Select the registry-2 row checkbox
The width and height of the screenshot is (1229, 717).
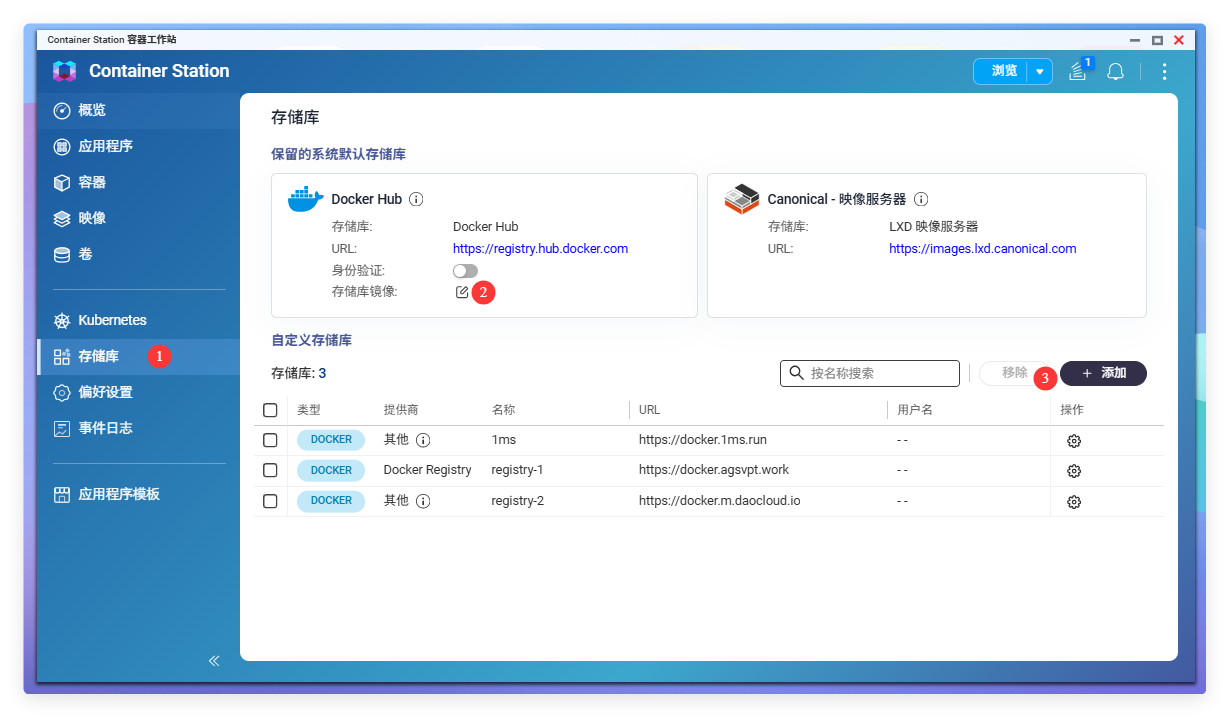tap(270, 501)
